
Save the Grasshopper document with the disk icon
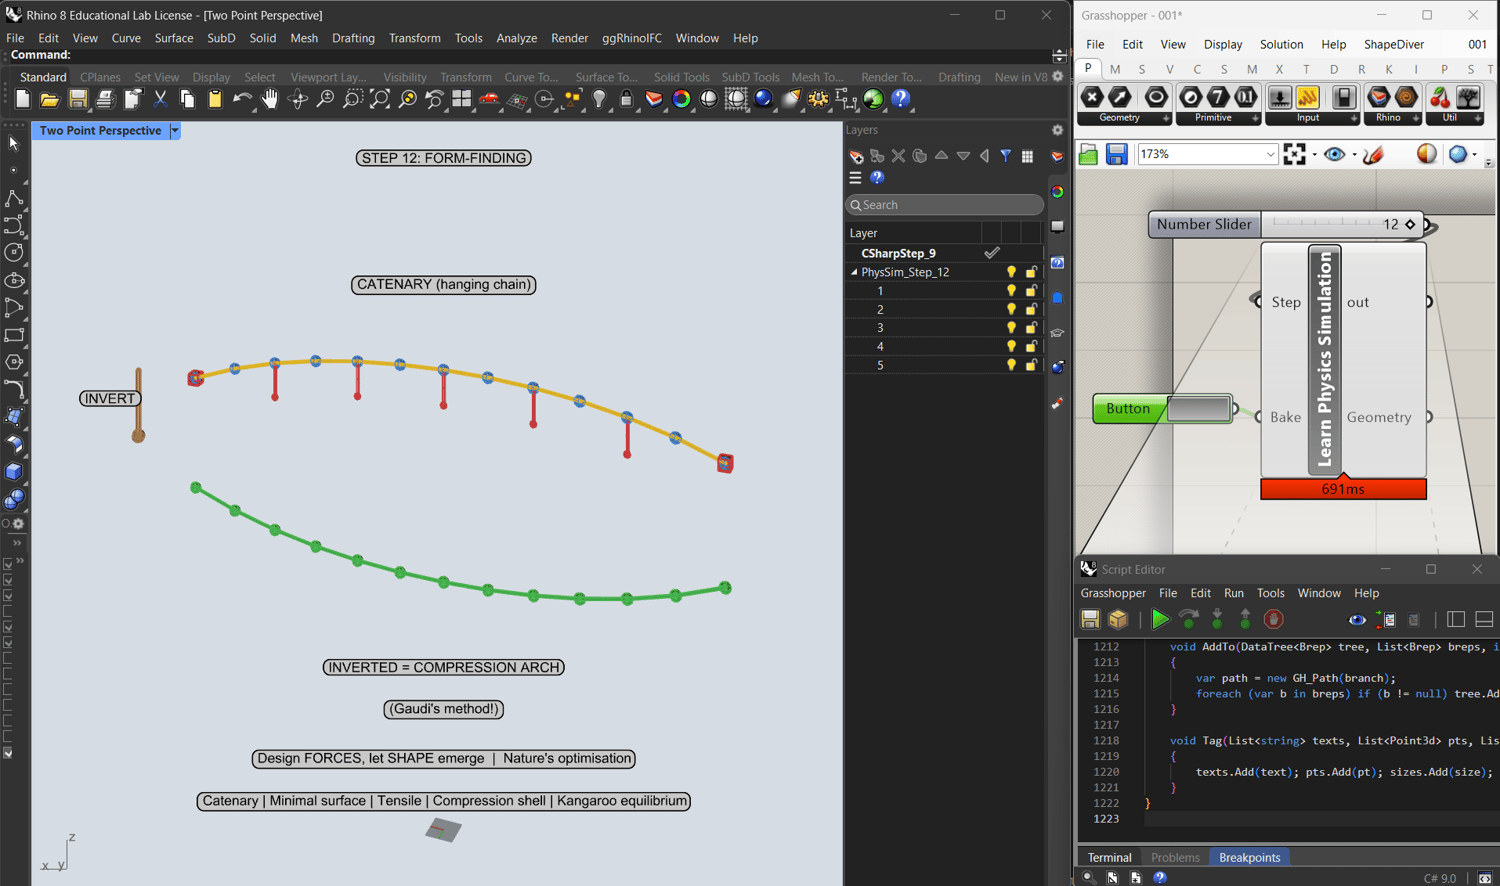point(1117,154)
